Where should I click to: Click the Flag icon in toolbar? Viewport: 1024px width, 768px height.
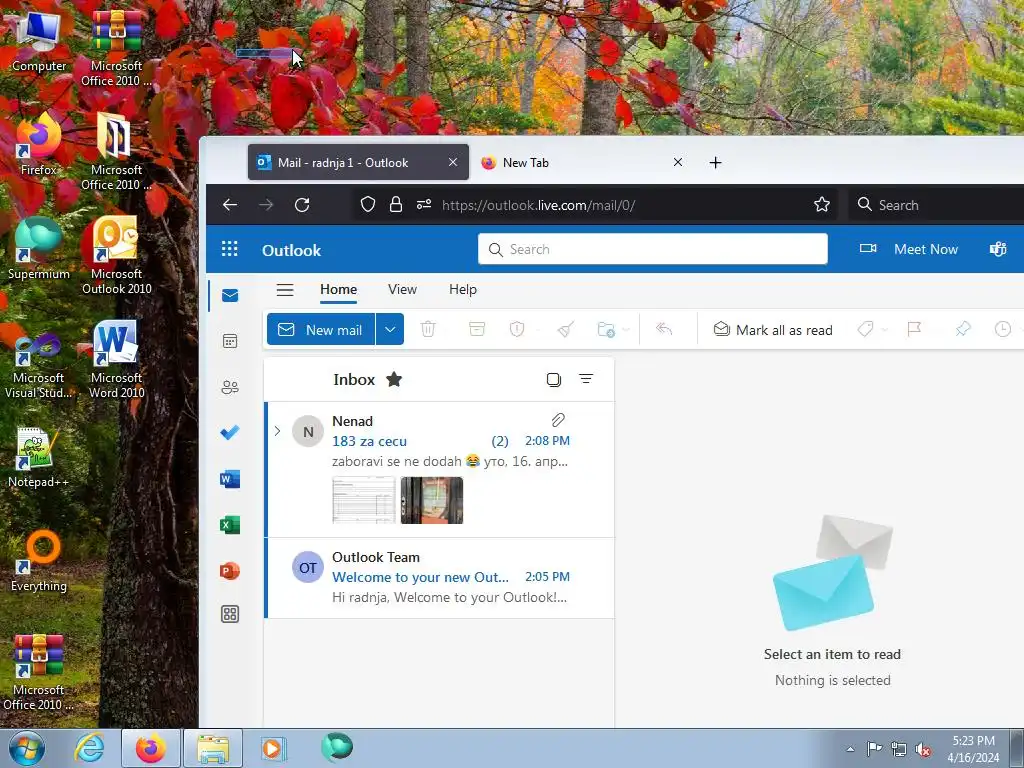pos(914,329)
